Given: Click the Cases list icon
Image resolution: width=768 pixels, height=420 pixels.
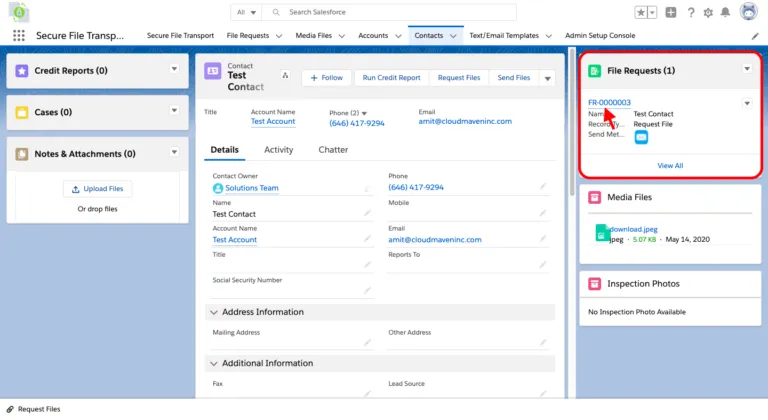Looking at the screenshot, I should [x=22, y=112].
